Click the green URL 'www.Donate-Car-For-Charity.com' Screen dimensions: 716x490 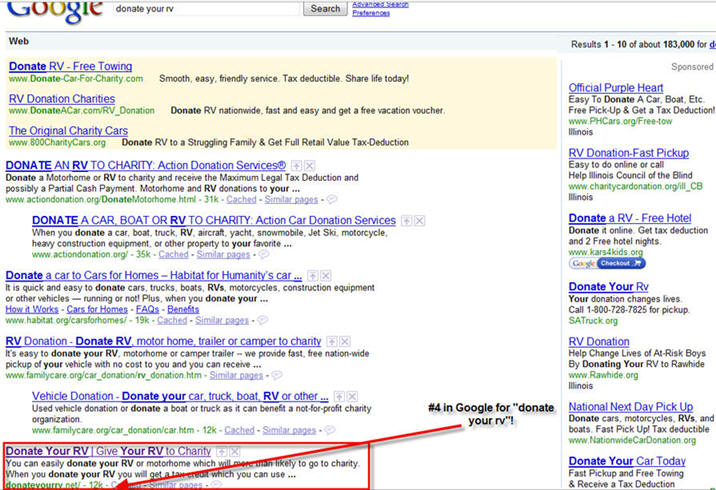point(76,79)
